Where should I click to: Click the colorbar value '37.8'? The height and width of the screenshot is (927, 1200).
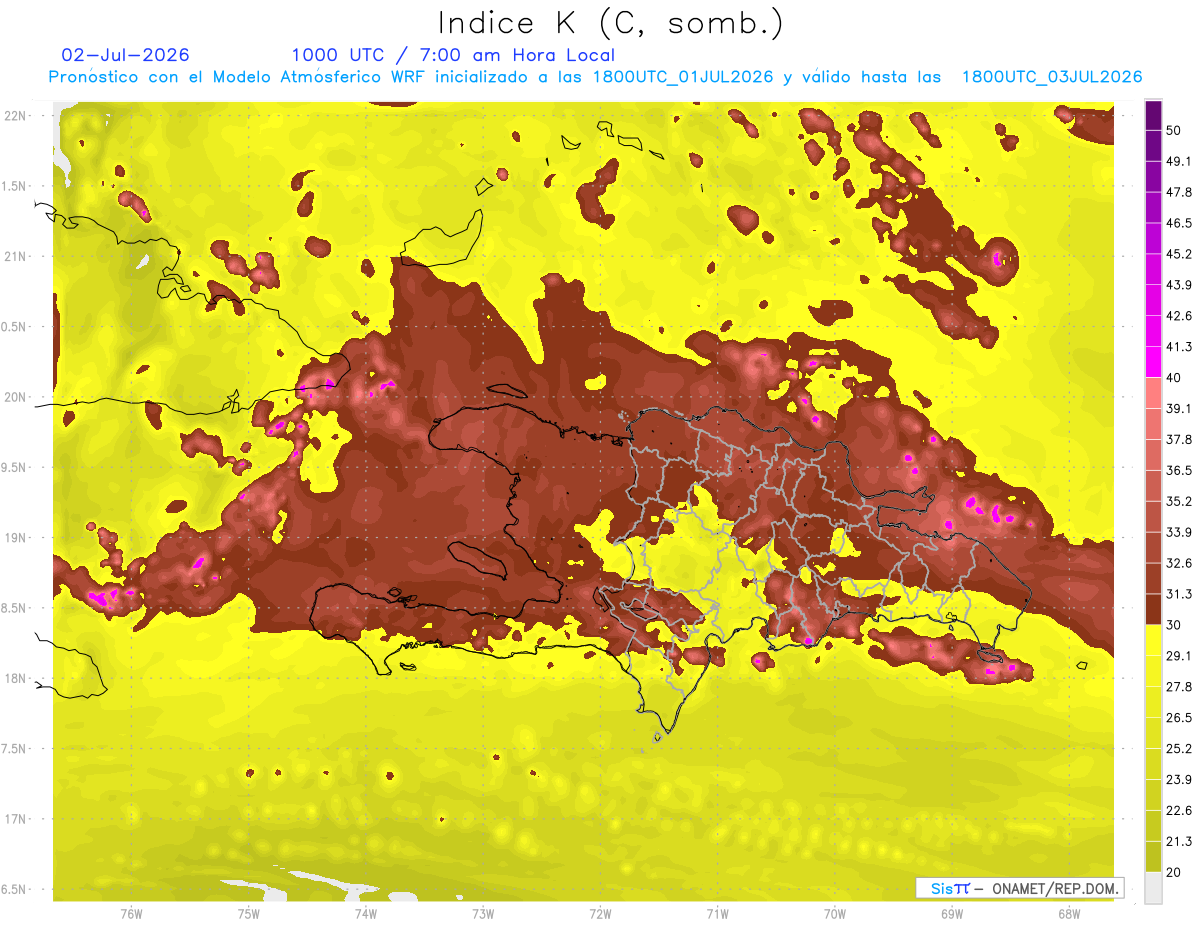click(x=1178, y=439)
